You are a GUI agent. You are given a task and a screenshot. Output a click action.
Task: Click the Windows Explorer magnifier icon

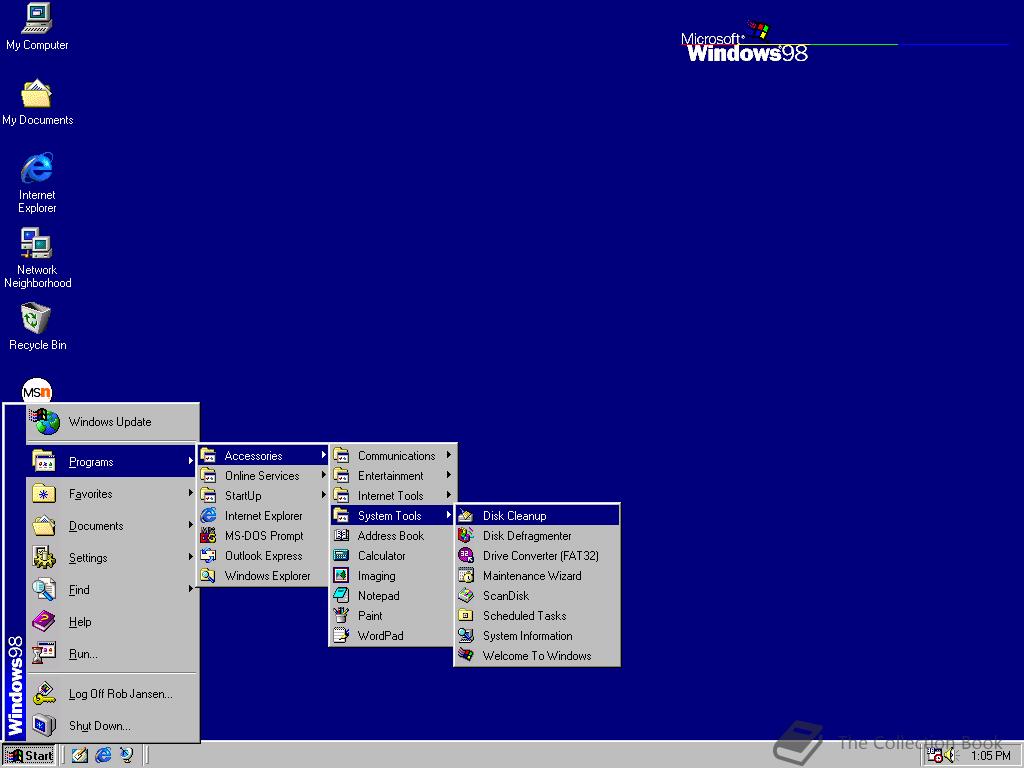208,575
